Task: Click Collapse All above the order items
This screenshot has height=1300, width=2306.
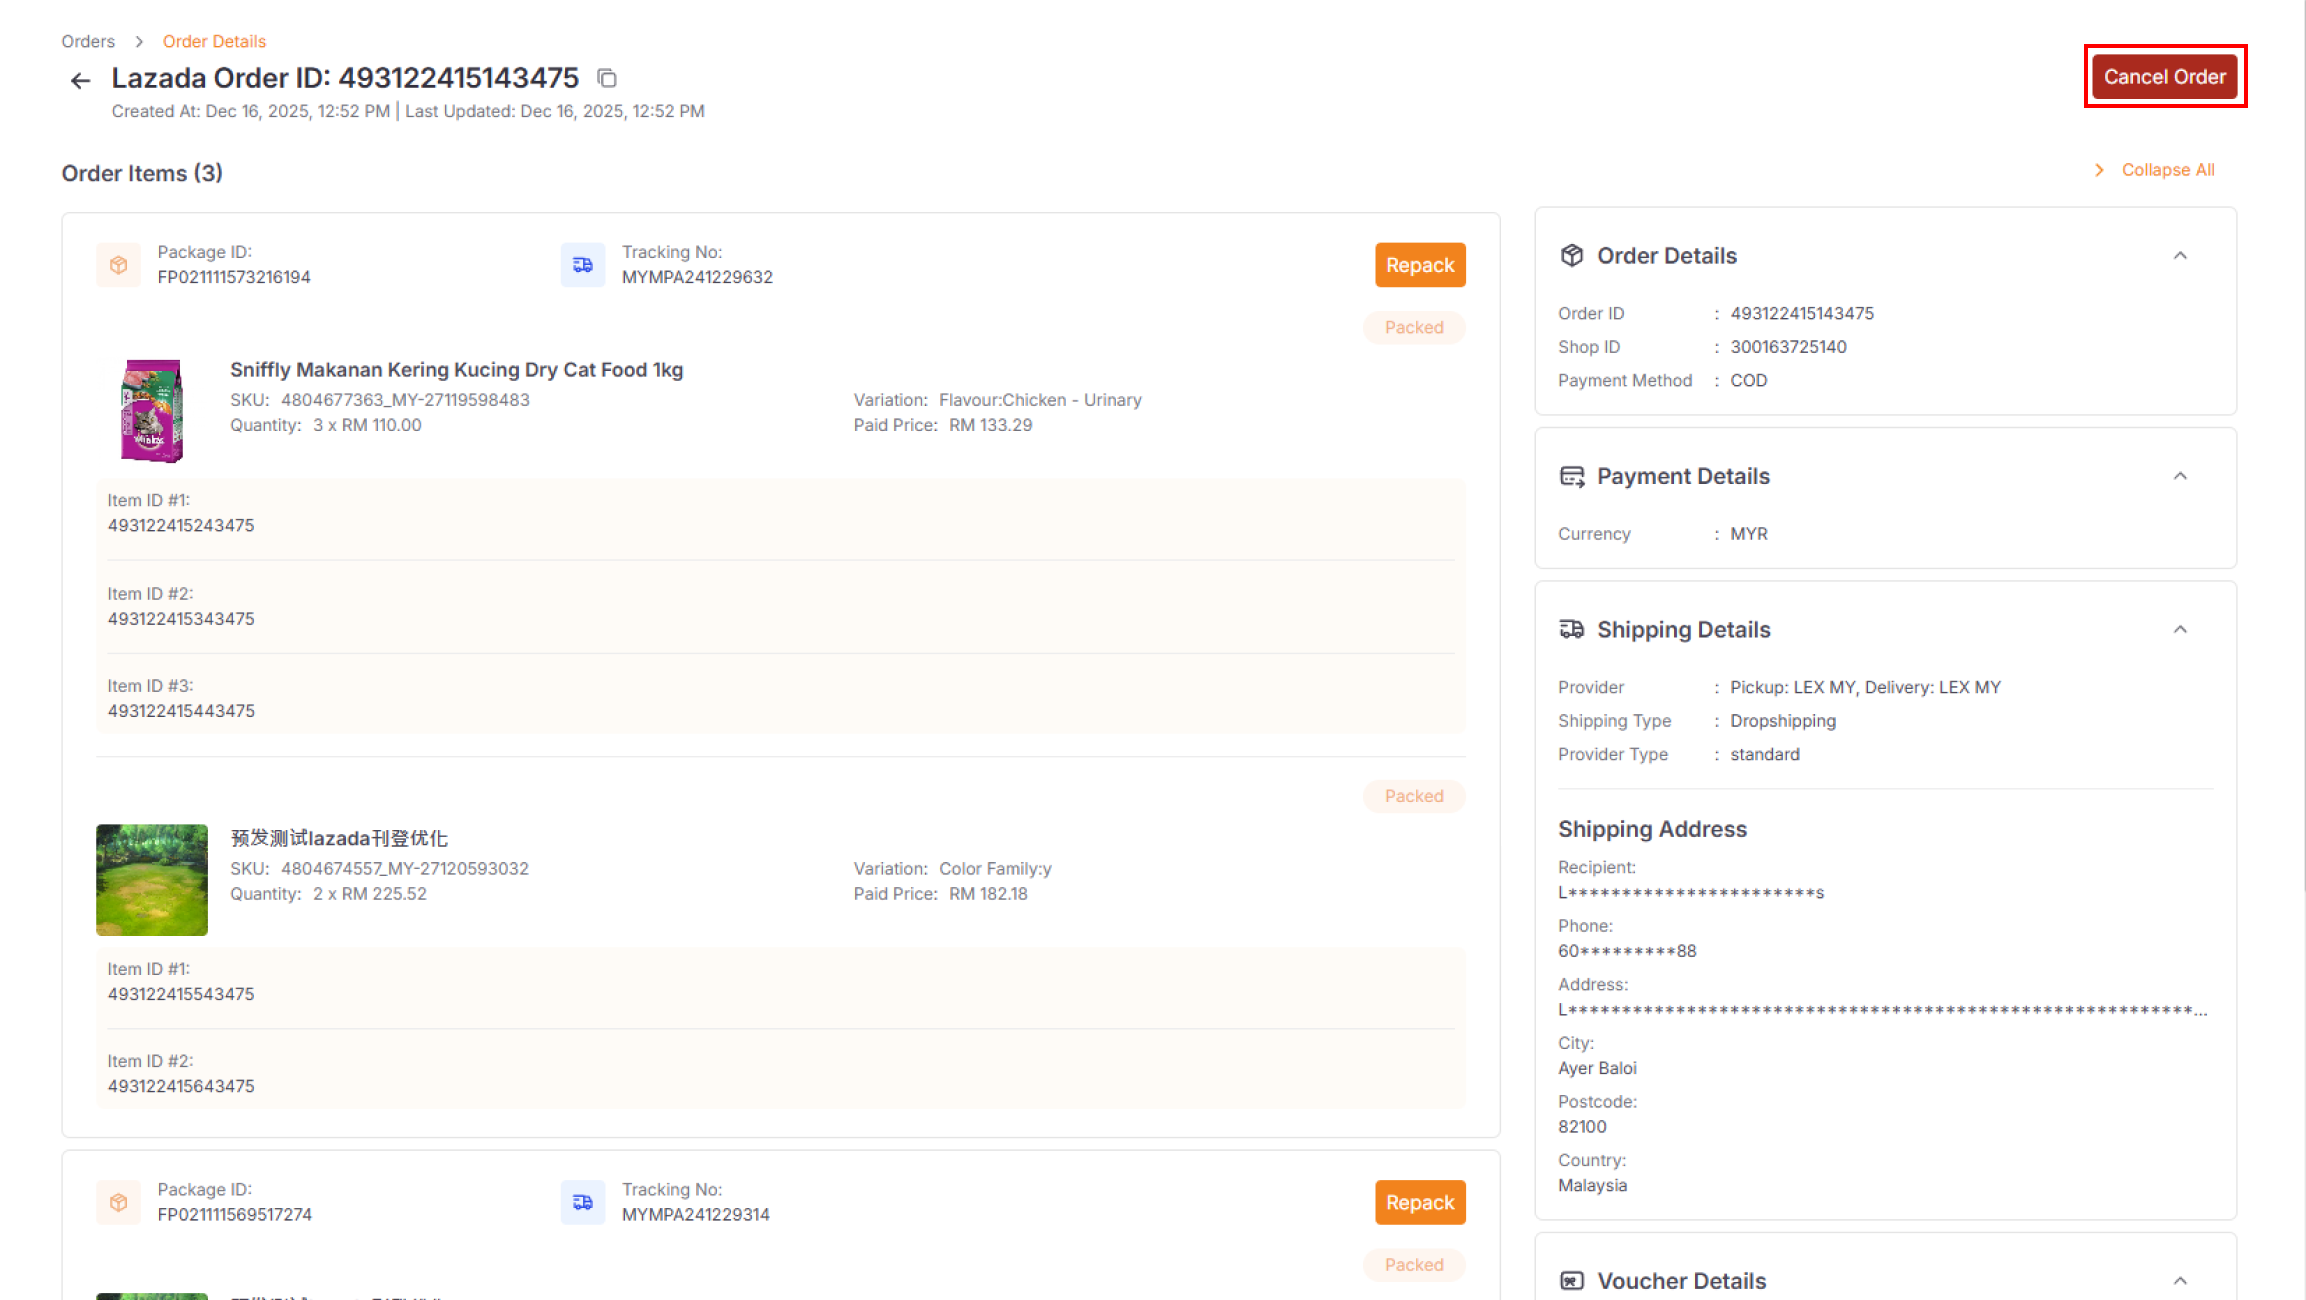Action: (x=2167, y=169)
